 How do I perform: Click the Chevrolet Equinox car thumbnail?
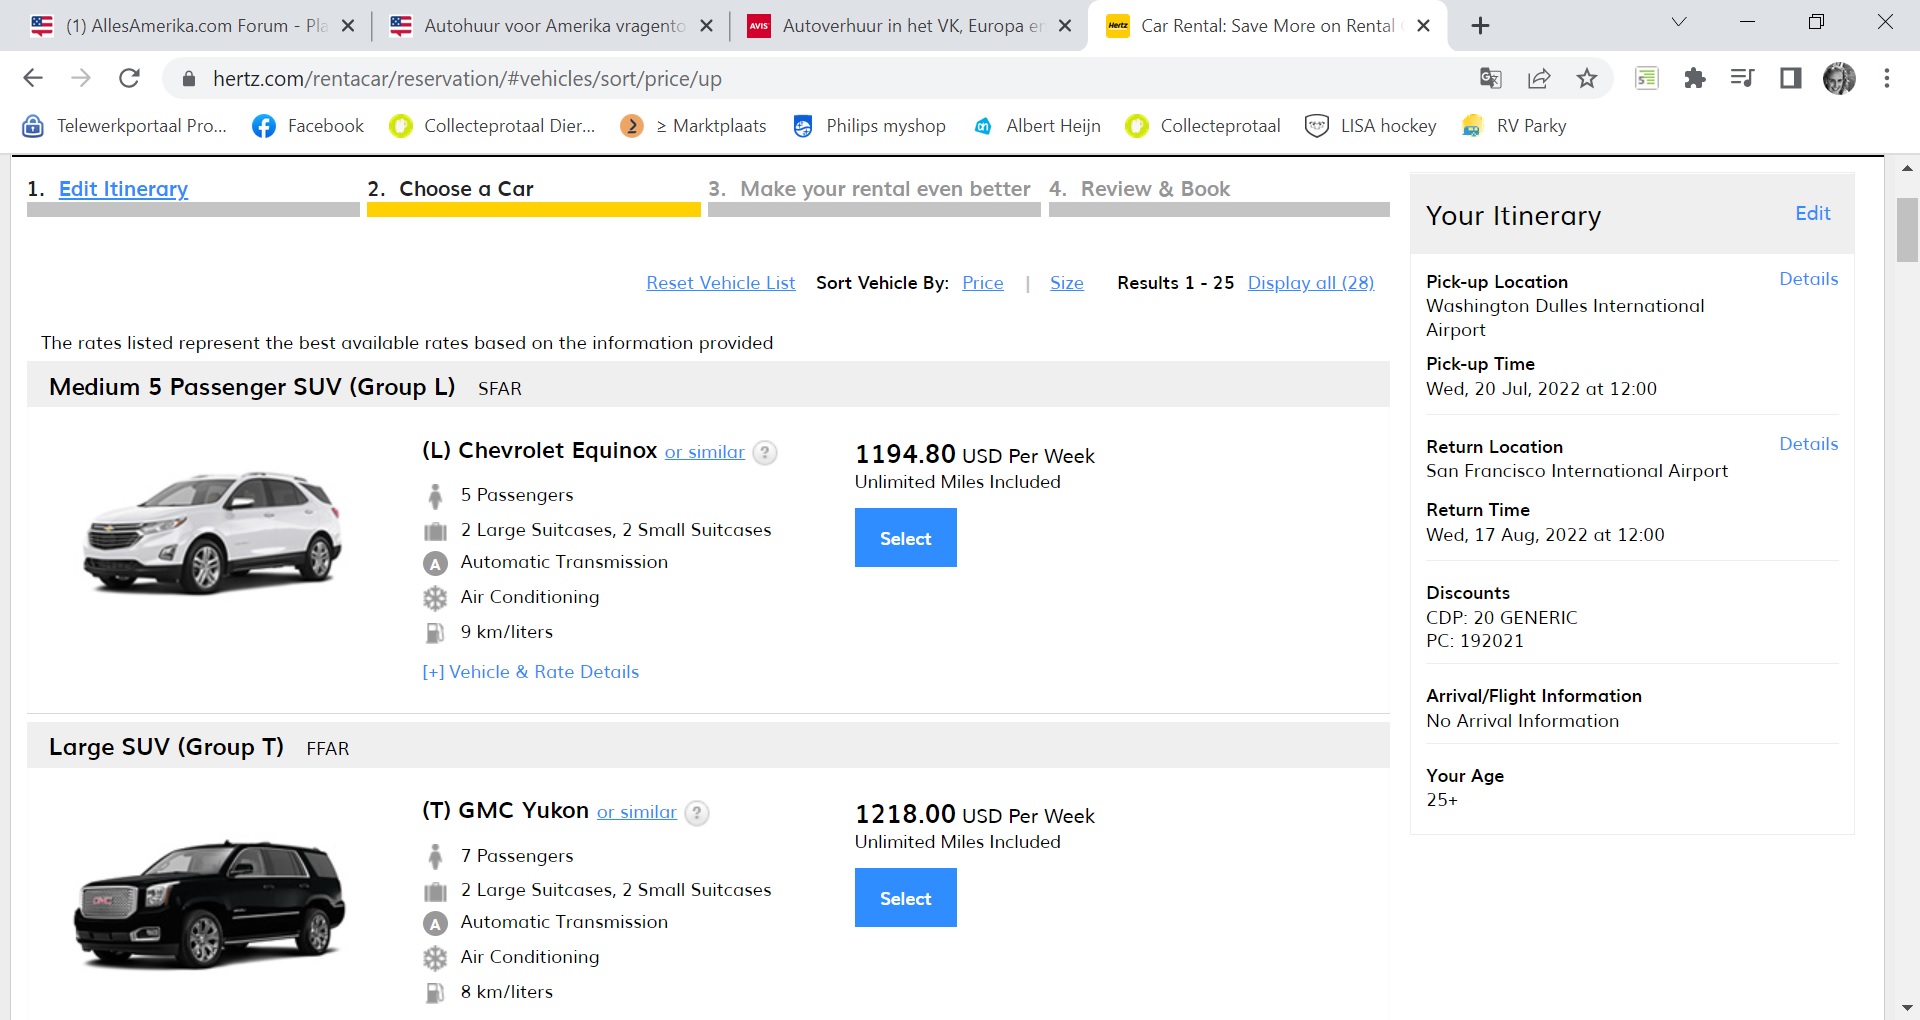click(212, 533)
